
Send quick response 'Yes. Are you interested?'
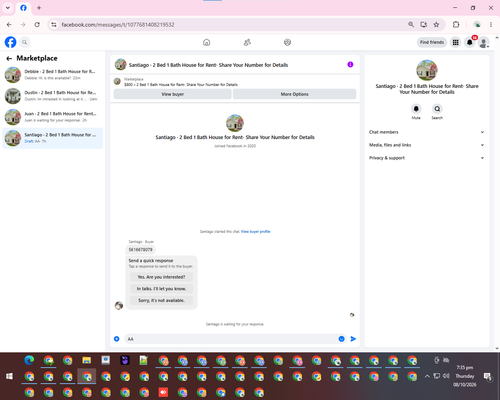point(161,277)
